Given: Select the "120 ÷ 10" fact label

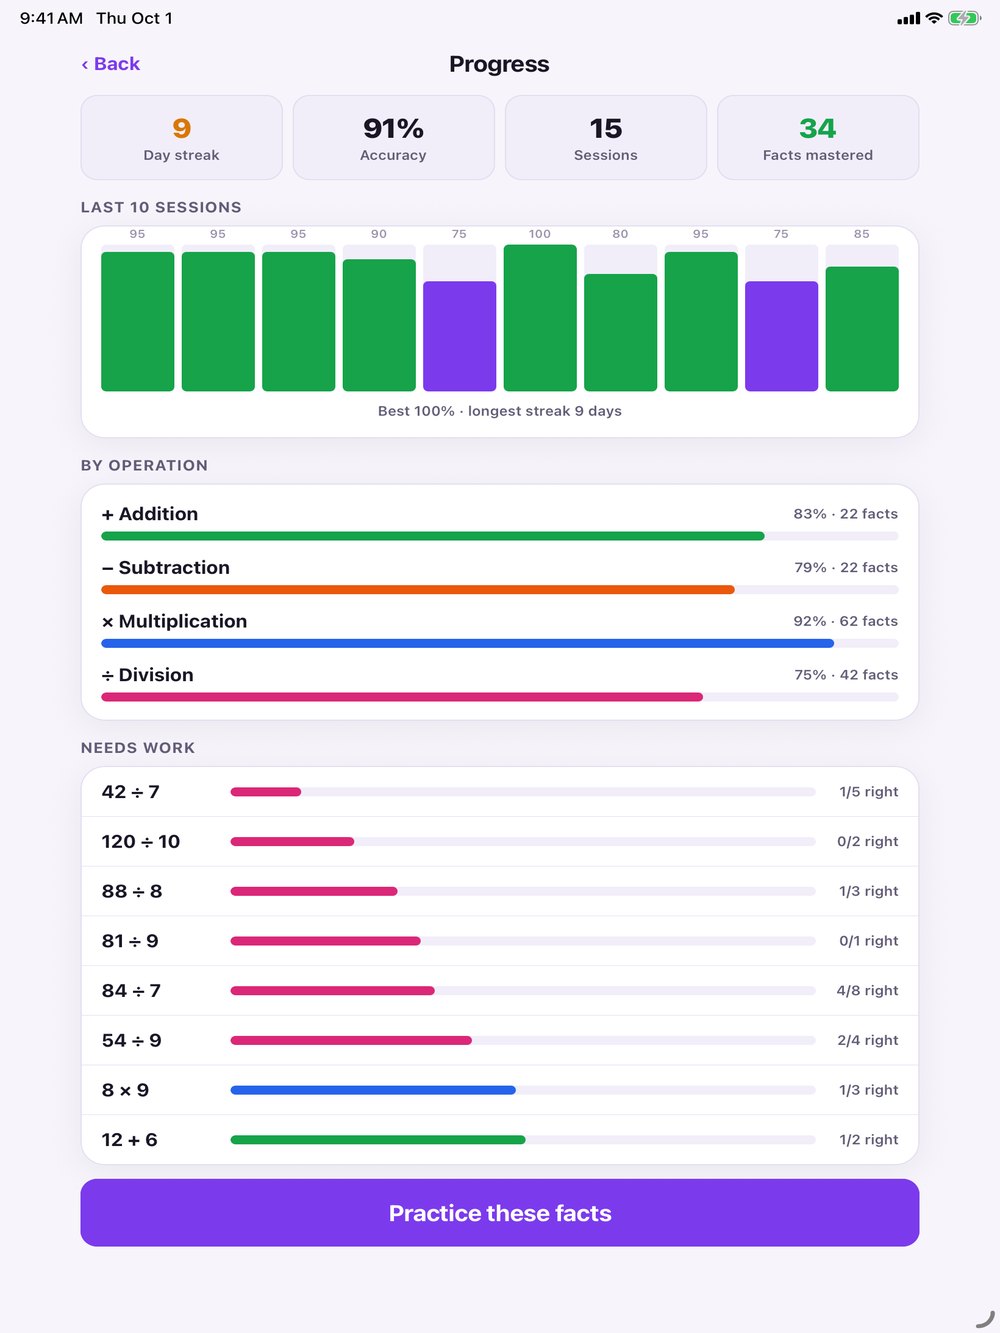Looking at the screenshot, I should coord(141,842).
